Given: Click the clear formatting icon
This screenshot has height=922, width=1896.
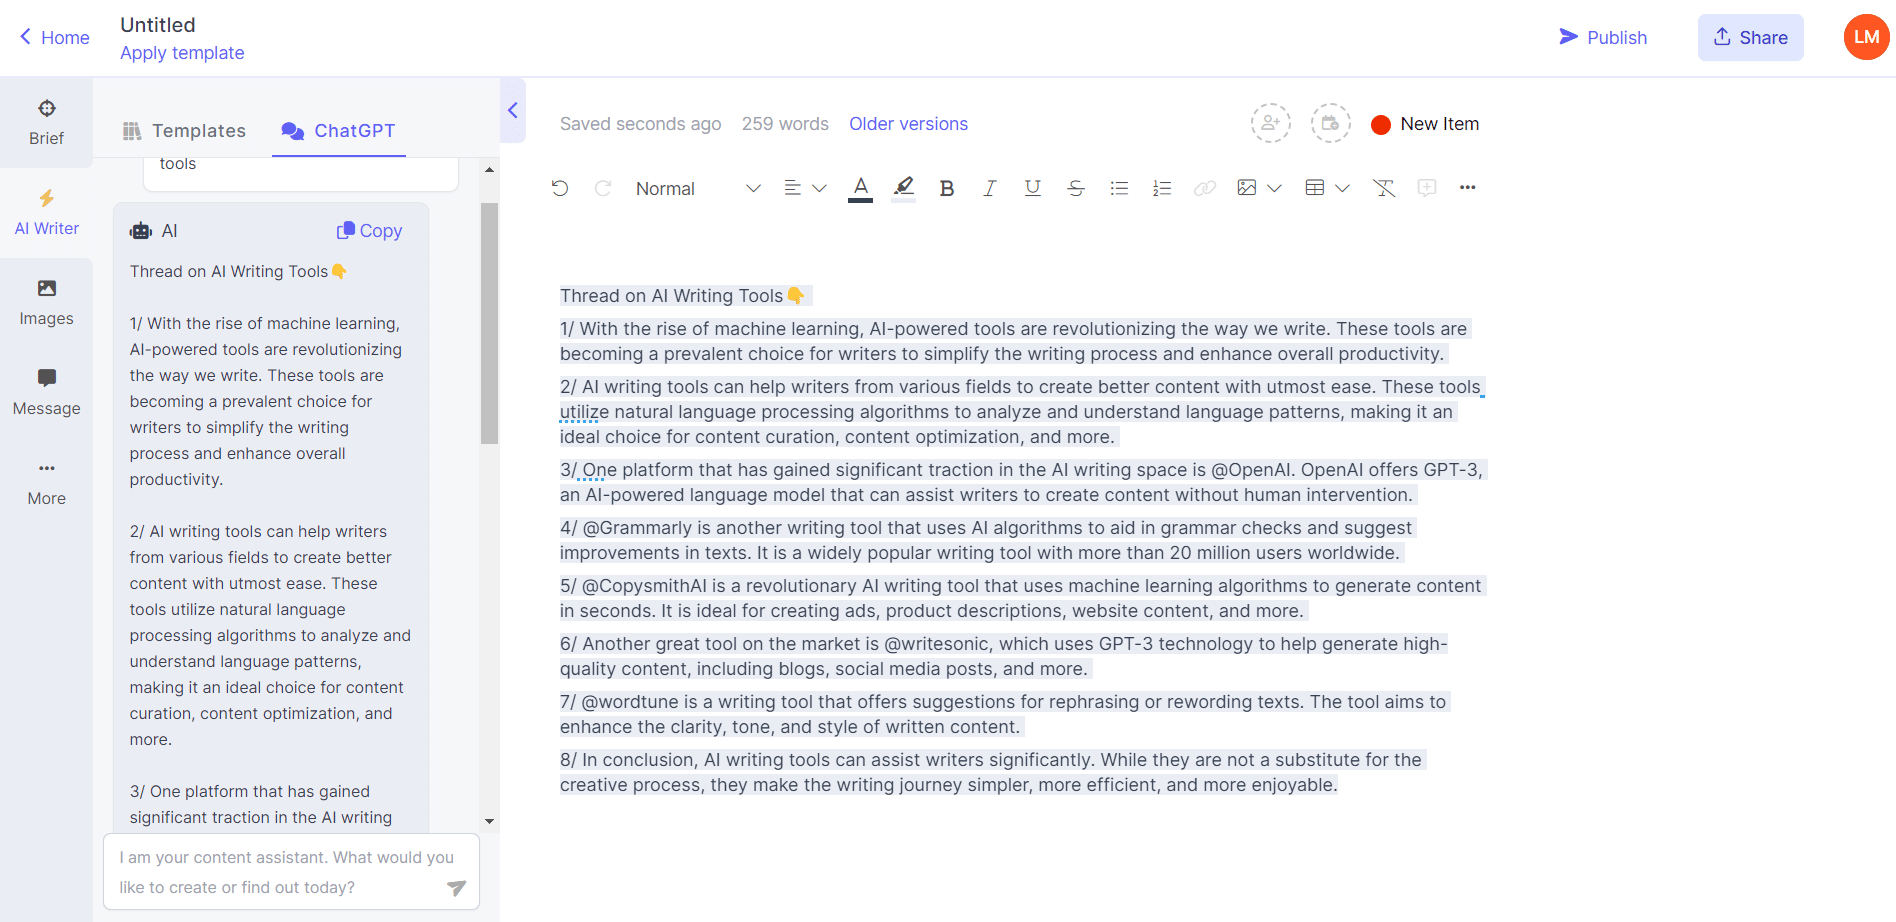Looking at the screenshot, I should pyautogui.click(x=1384, y=188).
